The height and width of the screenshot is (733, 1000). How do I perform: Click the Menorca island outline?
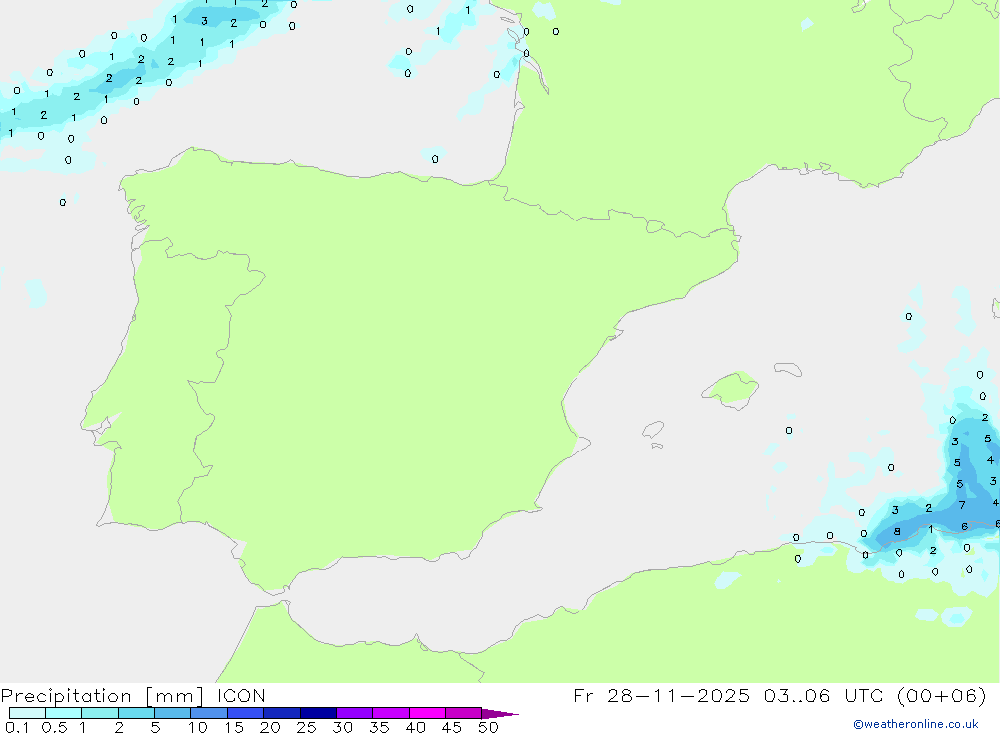(788, 369)
